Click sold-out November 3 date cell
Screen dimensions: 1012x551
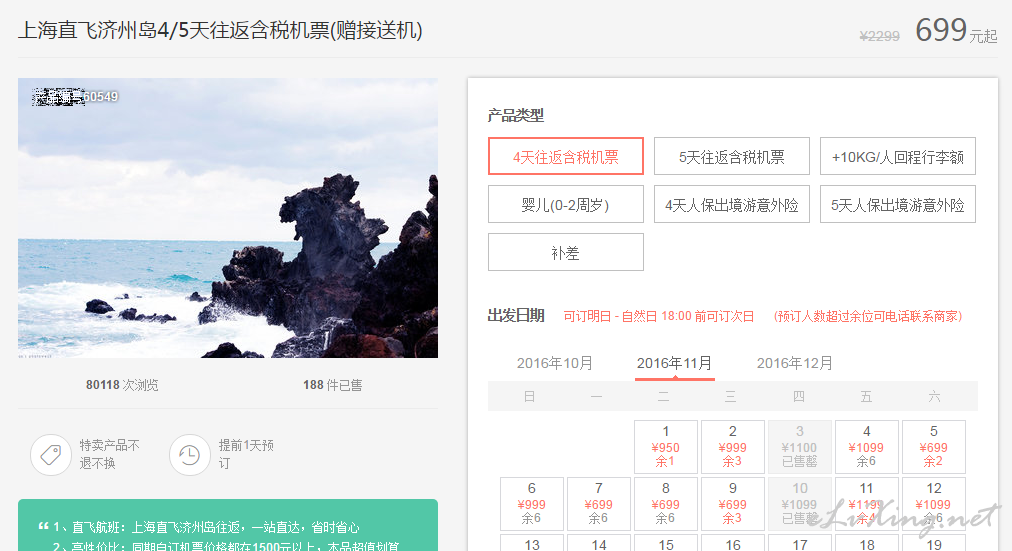(800, 446)
